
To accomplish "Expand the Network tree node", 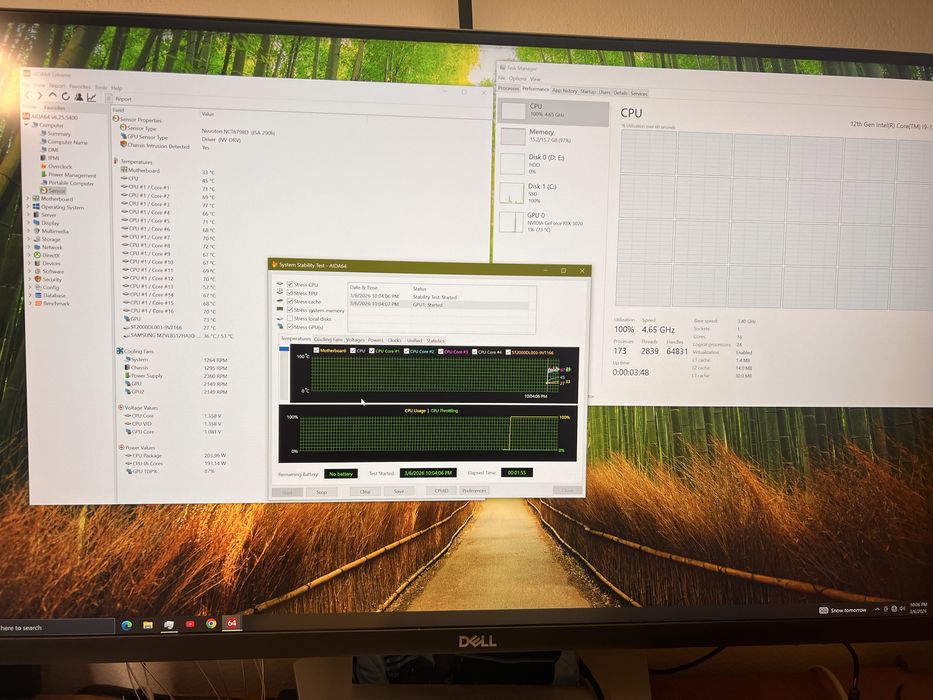I will click(29, 247).
